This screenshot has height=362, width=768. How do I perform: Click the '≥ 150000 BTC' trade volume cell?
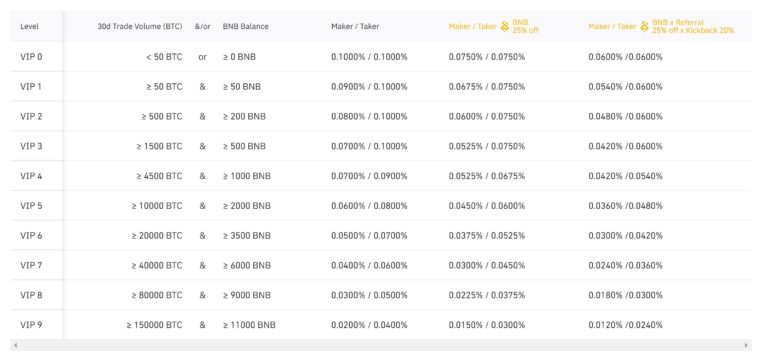point(154,325)
